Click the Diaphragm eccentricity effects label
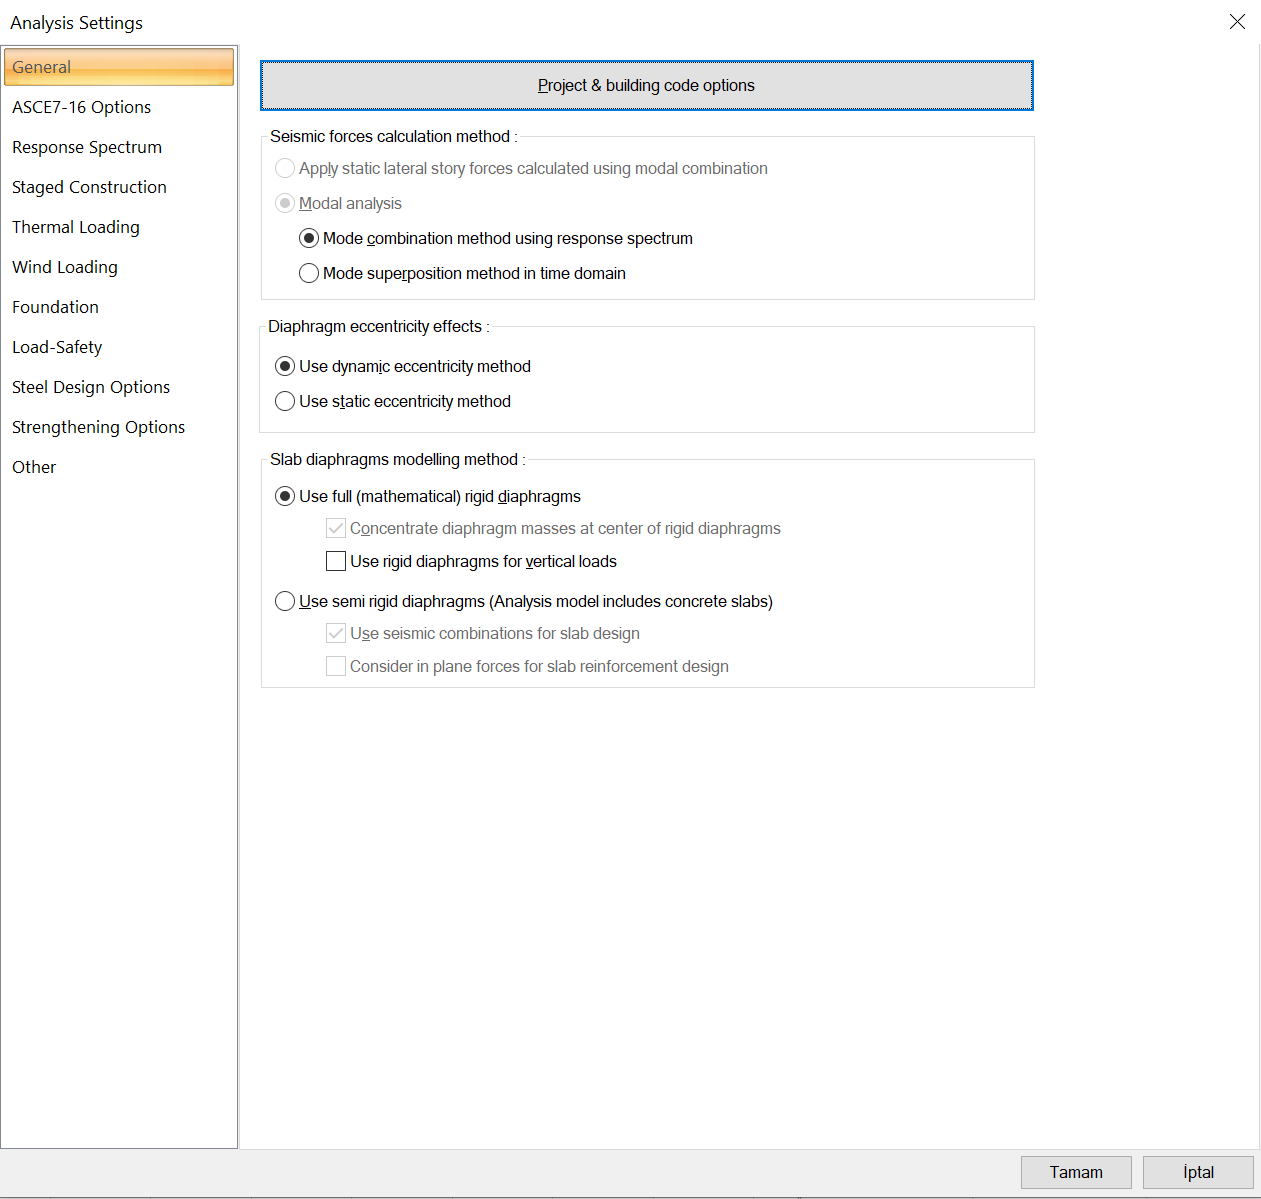This screenshot has width=1261, height=1199. pos(378,326)
